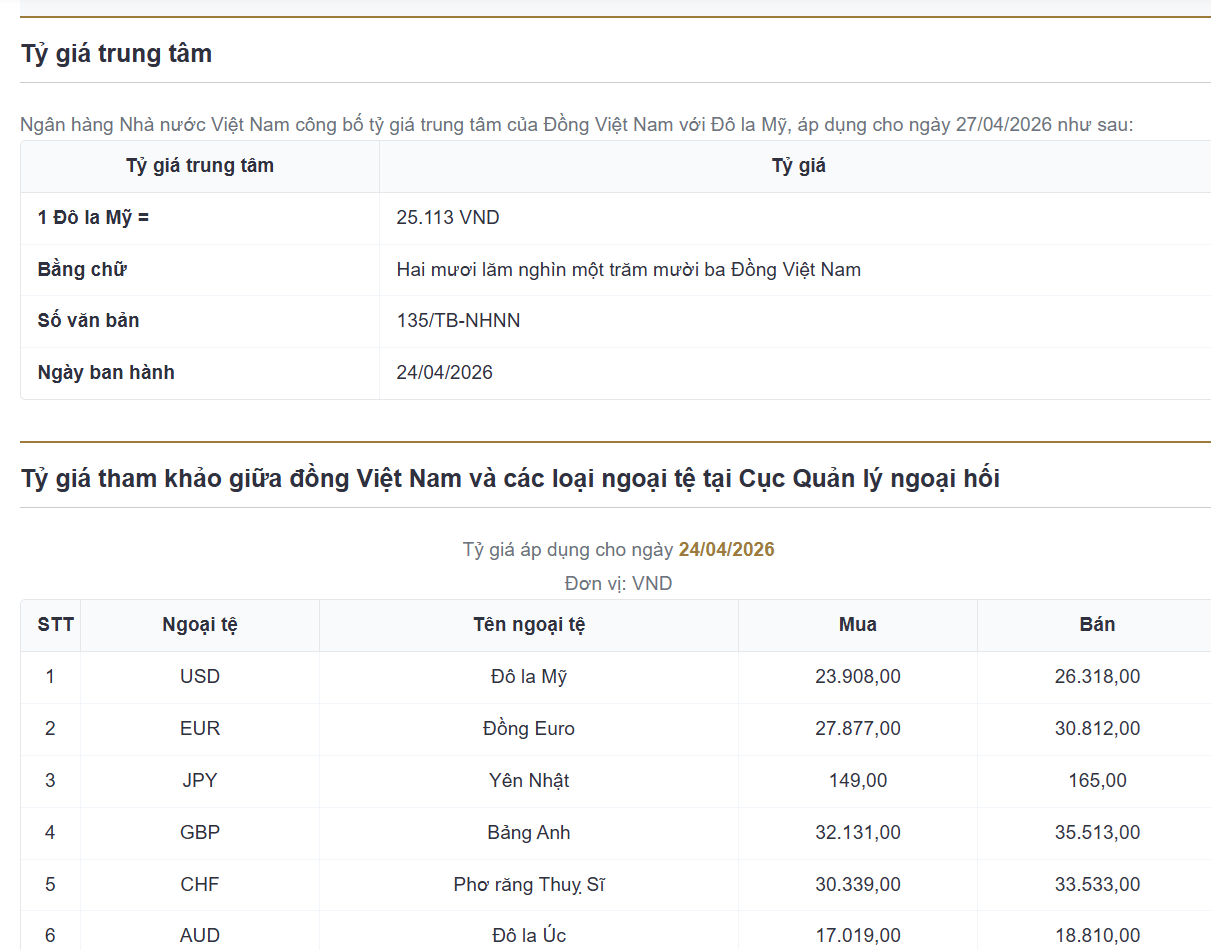Viewport: 1216px width, 950px height.
Task: Click the CHF Phơ răng Thụy Sĩ row
Action: [x=529, y=884]
